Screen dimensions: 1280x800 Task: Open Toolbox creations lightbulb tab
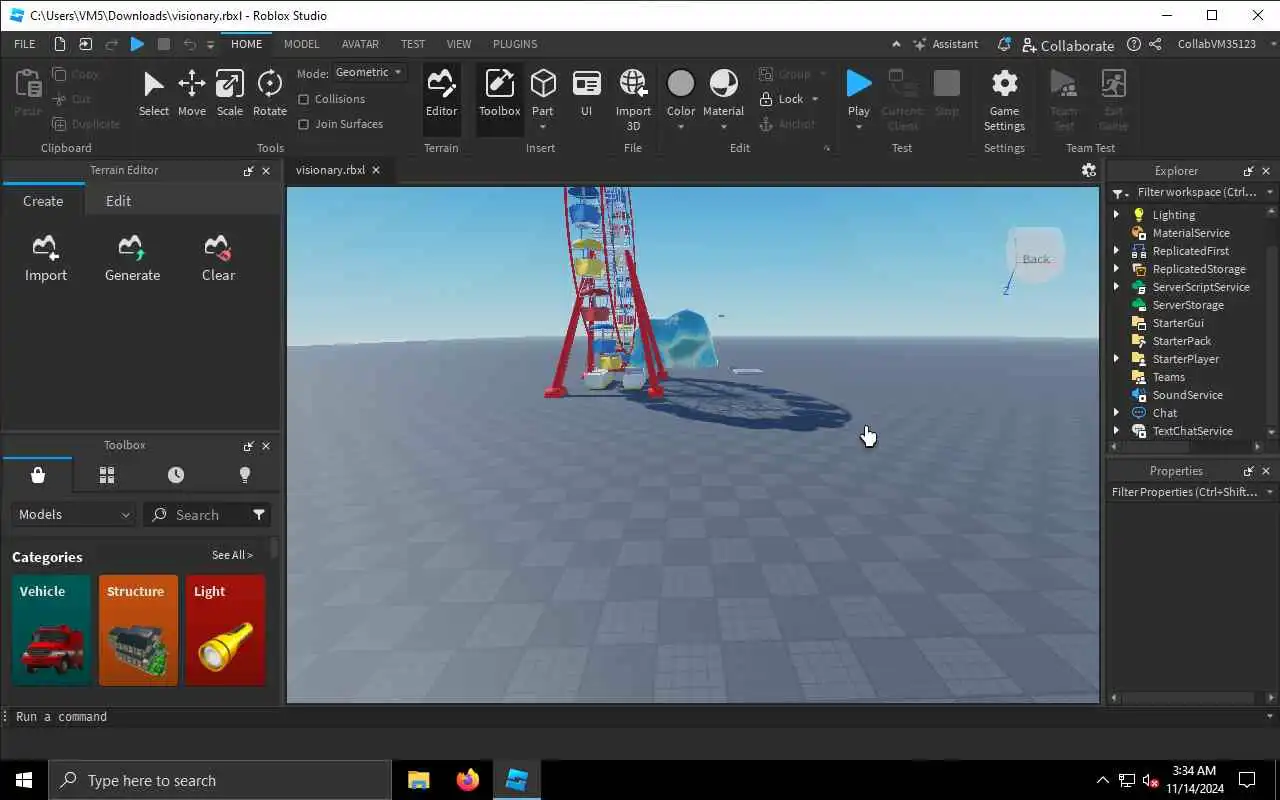coord(245,475)
